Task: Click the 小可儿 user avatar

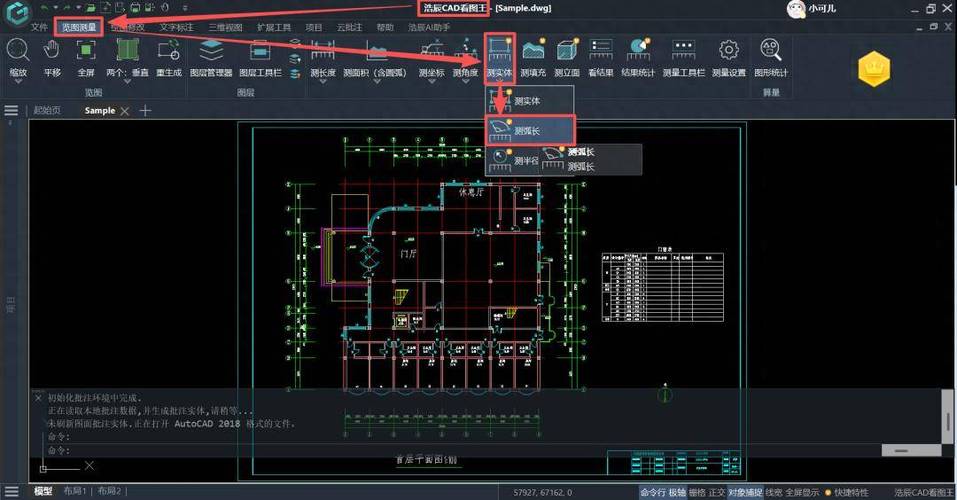Action: [x=796, y=9]
